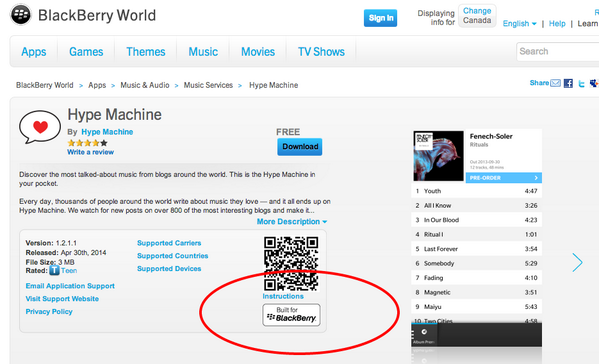Open Supported Countries link

tap(173, 256)
